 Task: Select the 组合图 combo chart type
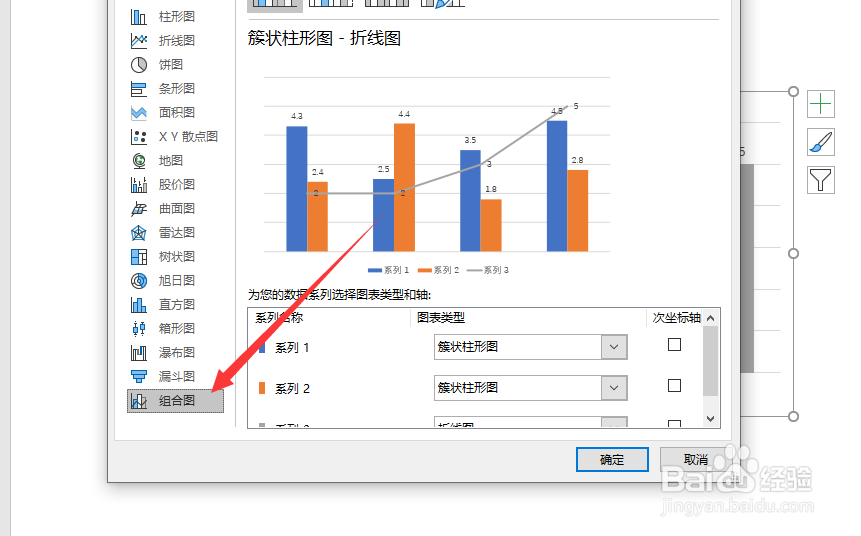175,401
